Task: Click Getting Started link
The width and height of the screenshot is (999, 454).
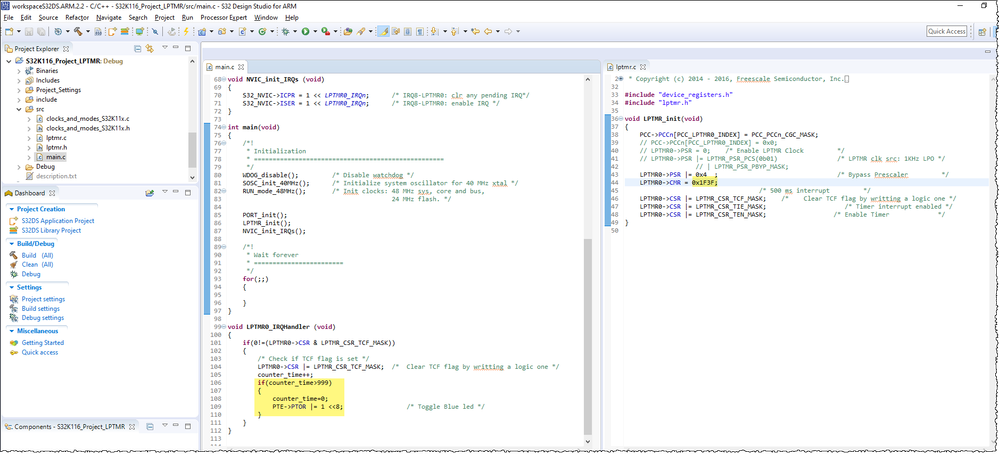Action: click(43, 343)
